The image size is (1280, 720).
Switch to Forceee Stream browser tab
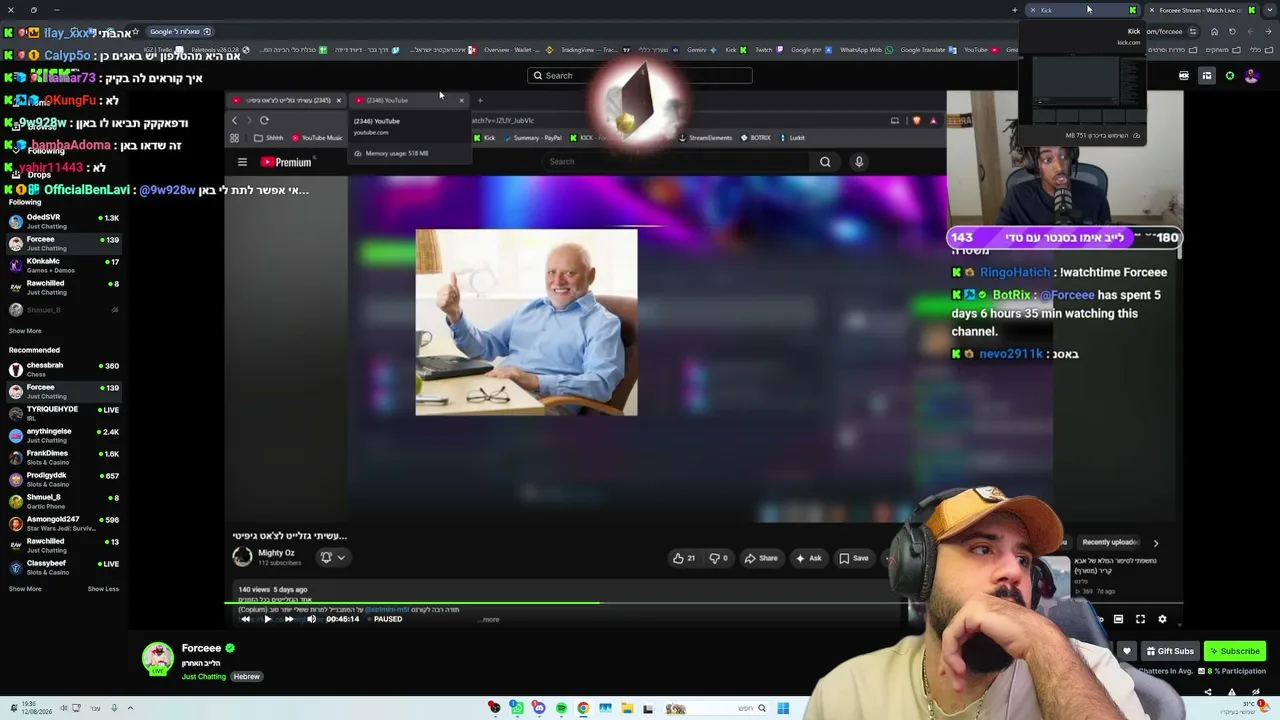pyautogui.click(x=1201, y=10)
